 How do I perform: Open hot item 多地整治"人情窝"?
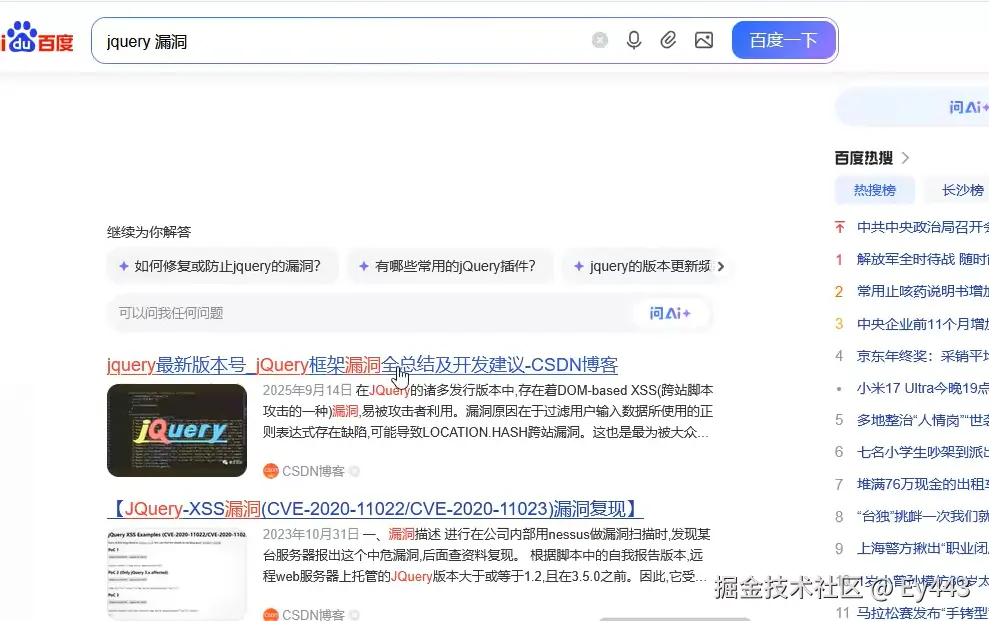pyautogui.click(x=922, y=420)
